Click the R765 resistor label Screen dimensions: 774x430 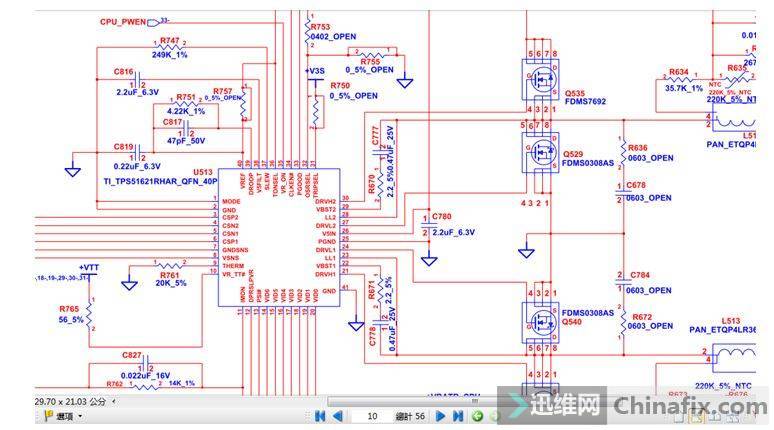pos(69,309)
